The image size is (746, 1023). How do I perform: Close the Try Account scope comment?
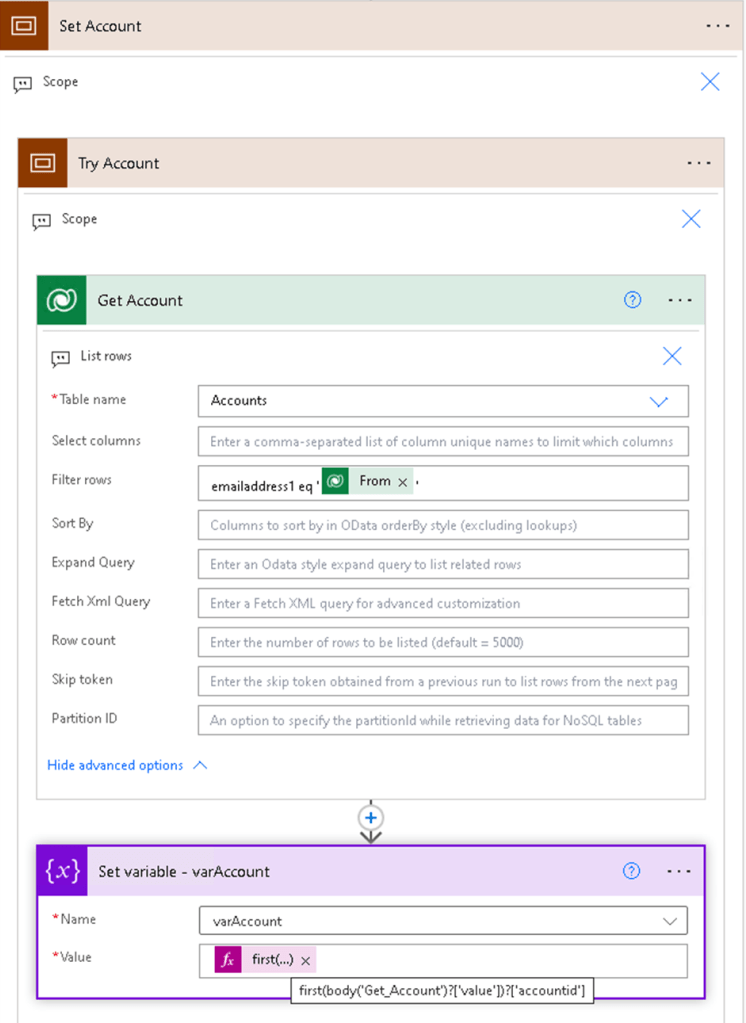pos(691,219)
